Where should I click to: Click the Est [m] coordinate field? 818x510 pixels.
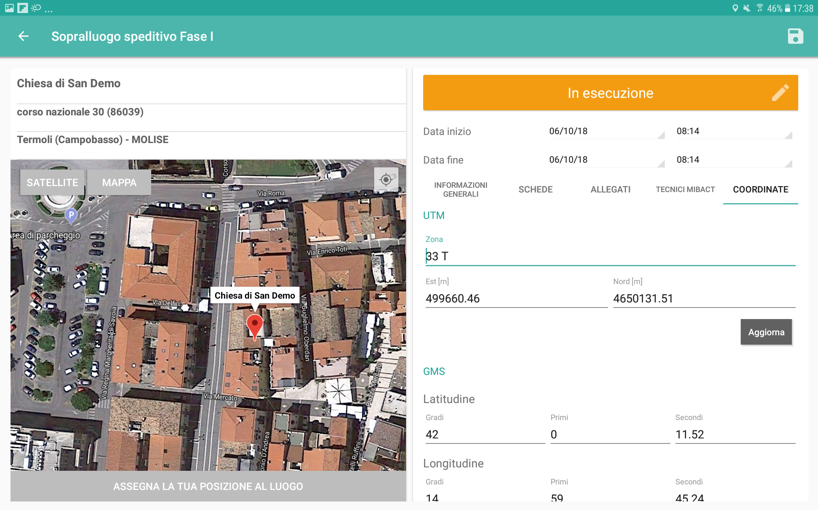(x=515, y=298)
